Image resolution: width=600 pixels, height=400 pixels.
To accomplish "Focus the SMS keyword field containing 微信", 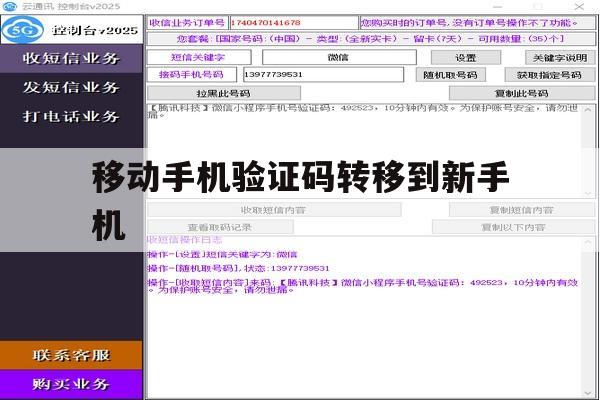I will pyautogui.click(x=339, y=57).
